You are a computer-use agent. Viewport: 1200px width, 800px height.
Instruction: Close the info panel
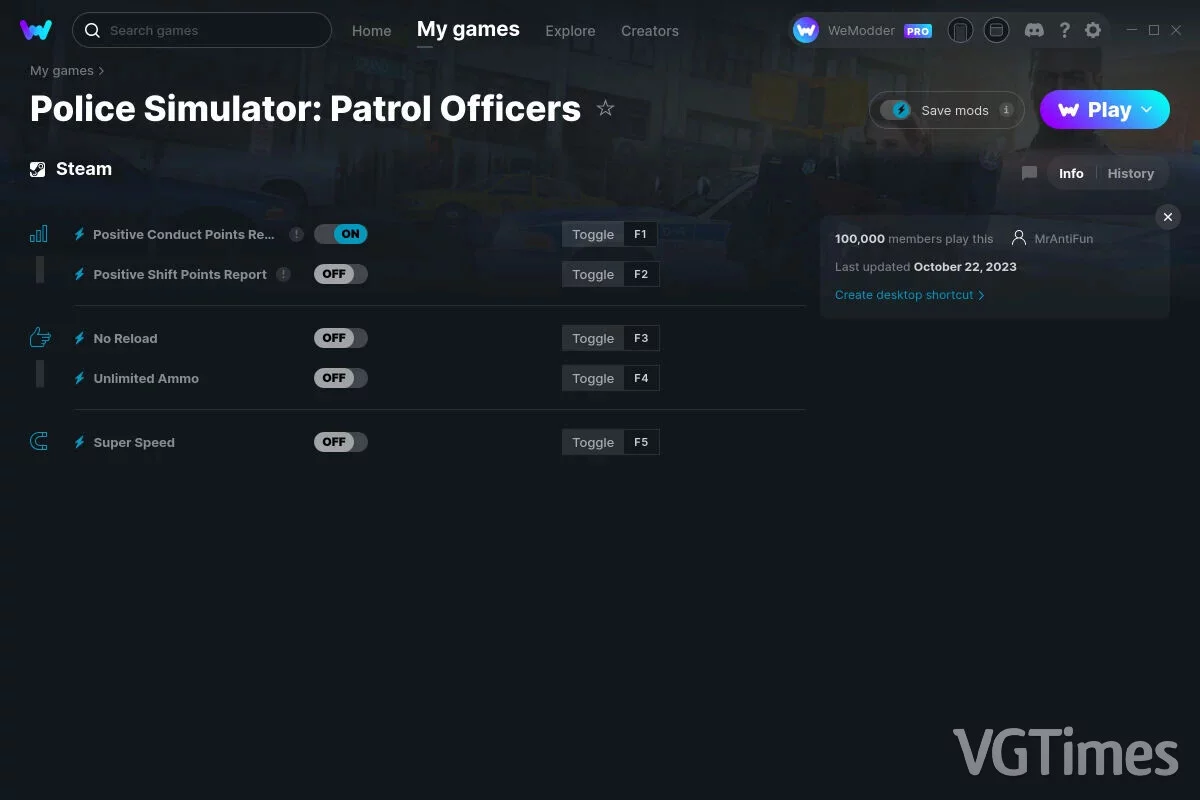(x=1168, y=217)
